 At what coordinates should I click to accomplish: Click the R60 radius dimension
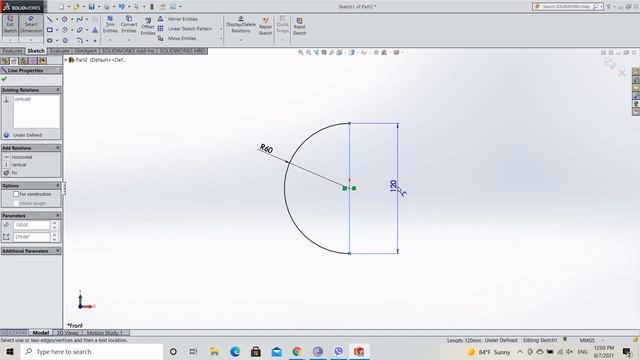(266, 149)
